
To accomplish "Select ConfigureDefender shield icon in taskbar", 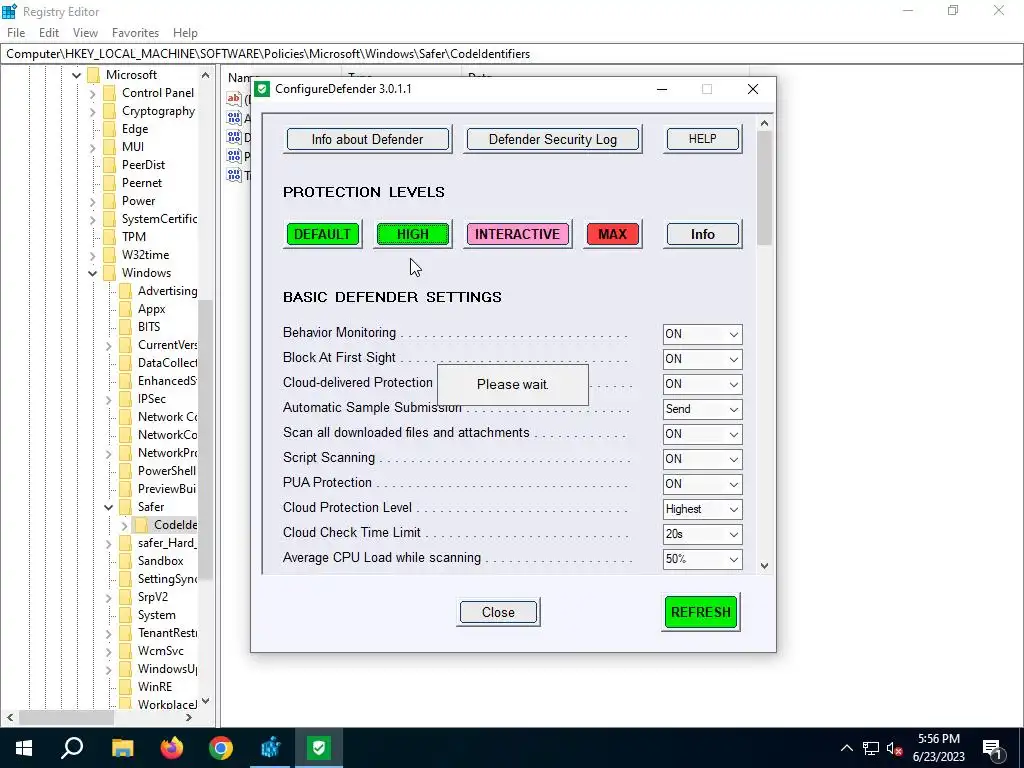I will pos(319,748).
